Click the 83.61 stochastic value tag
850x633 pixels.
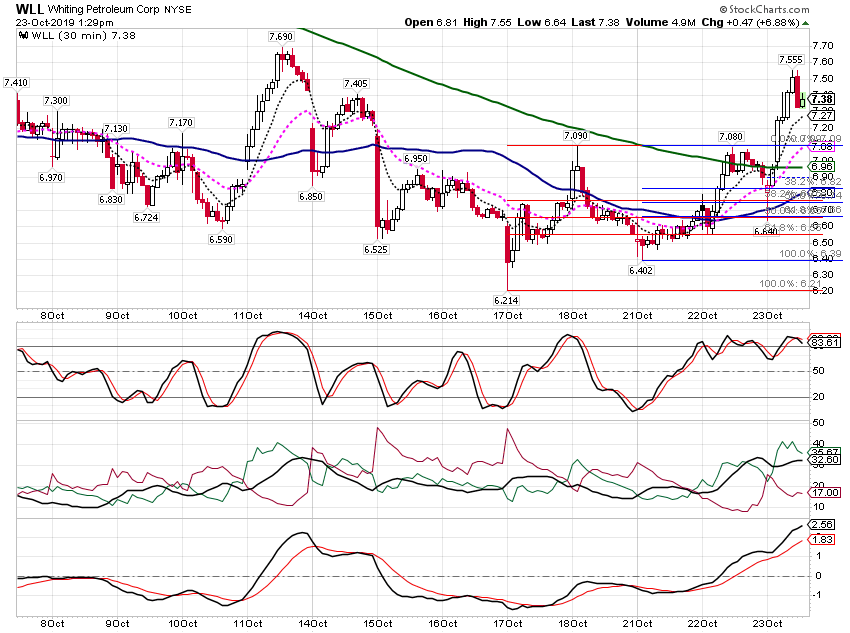[824, 343]
